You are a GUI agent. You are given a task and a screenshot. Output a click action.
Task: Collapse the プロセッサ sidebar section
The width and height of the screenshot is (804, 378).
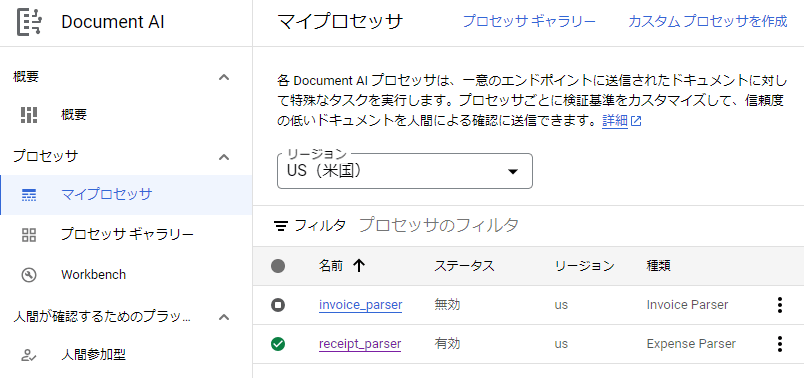[x=224, y=157]
